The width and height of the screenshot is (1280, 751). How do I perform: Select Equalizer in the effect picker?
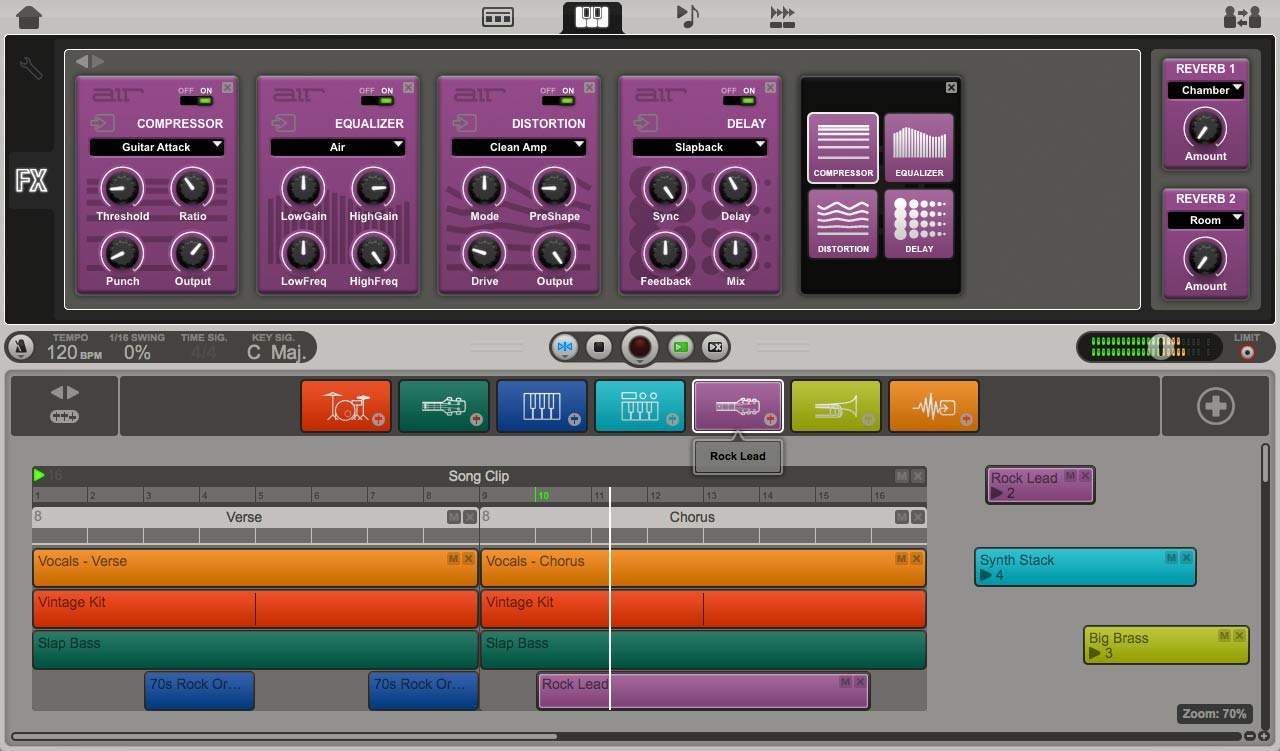(x=919, y=148)
